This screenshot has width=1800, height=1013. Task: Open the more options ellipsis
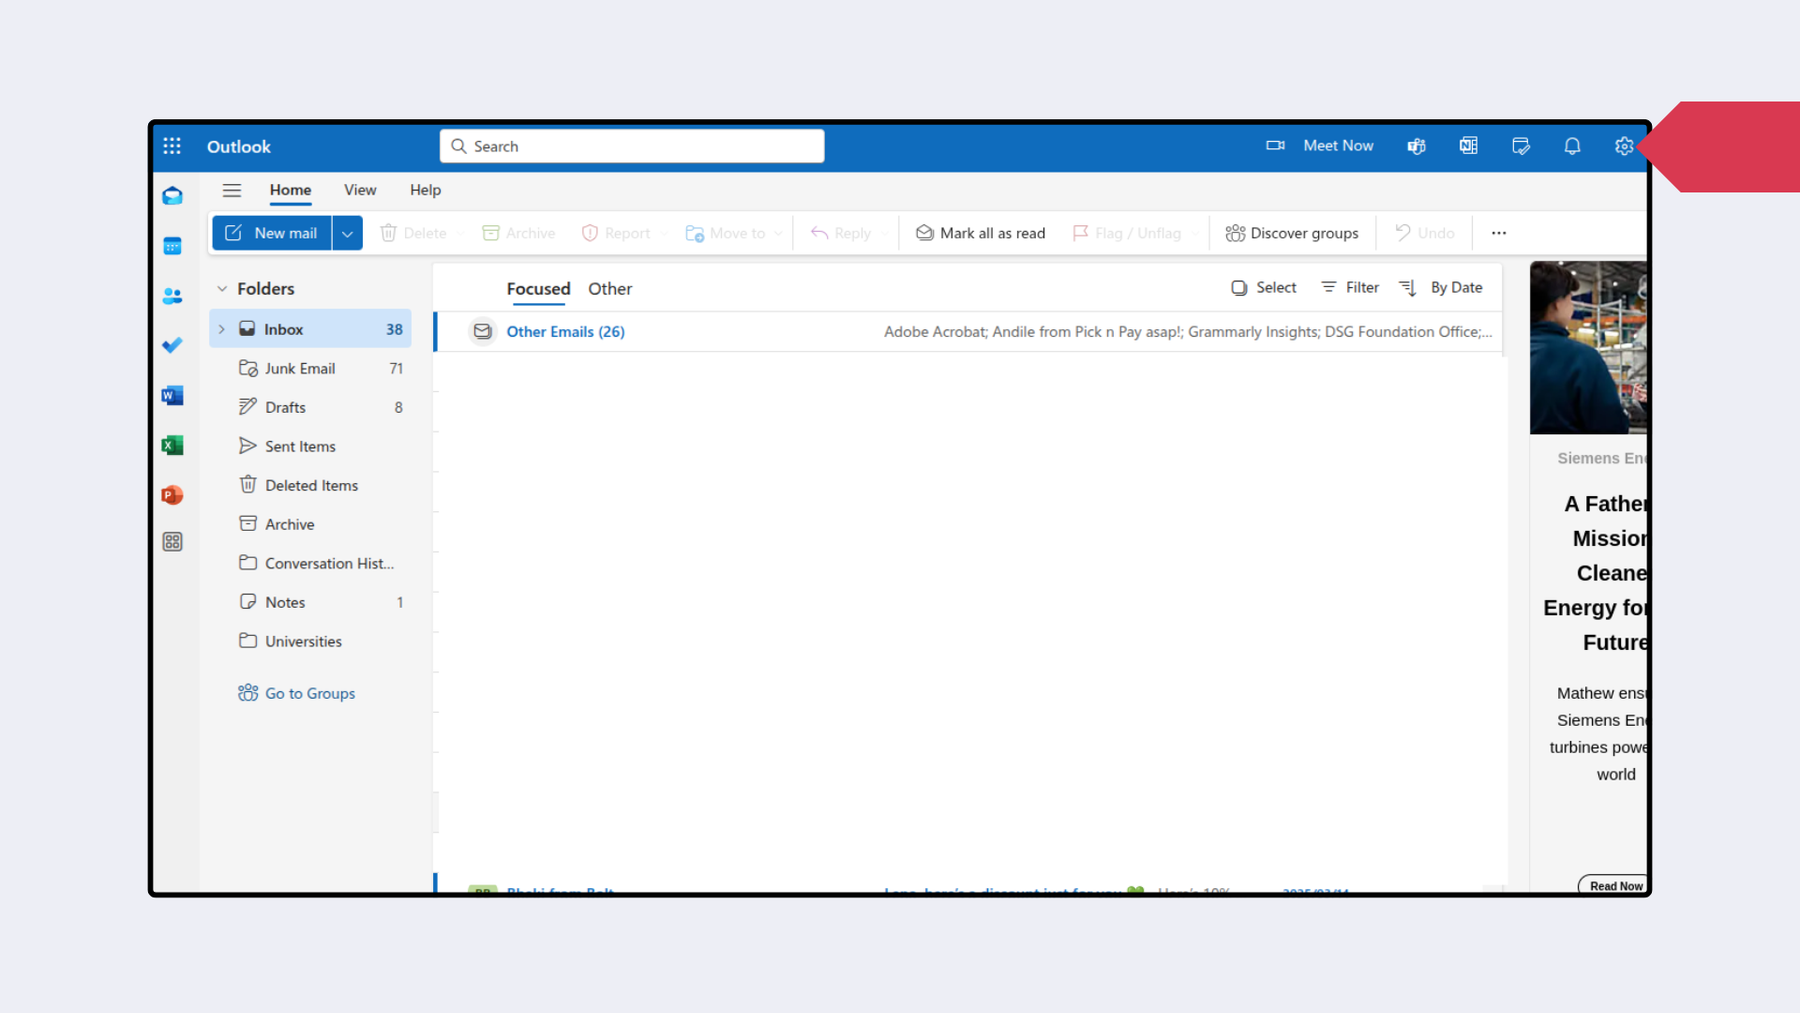[x=1498, y=233]
